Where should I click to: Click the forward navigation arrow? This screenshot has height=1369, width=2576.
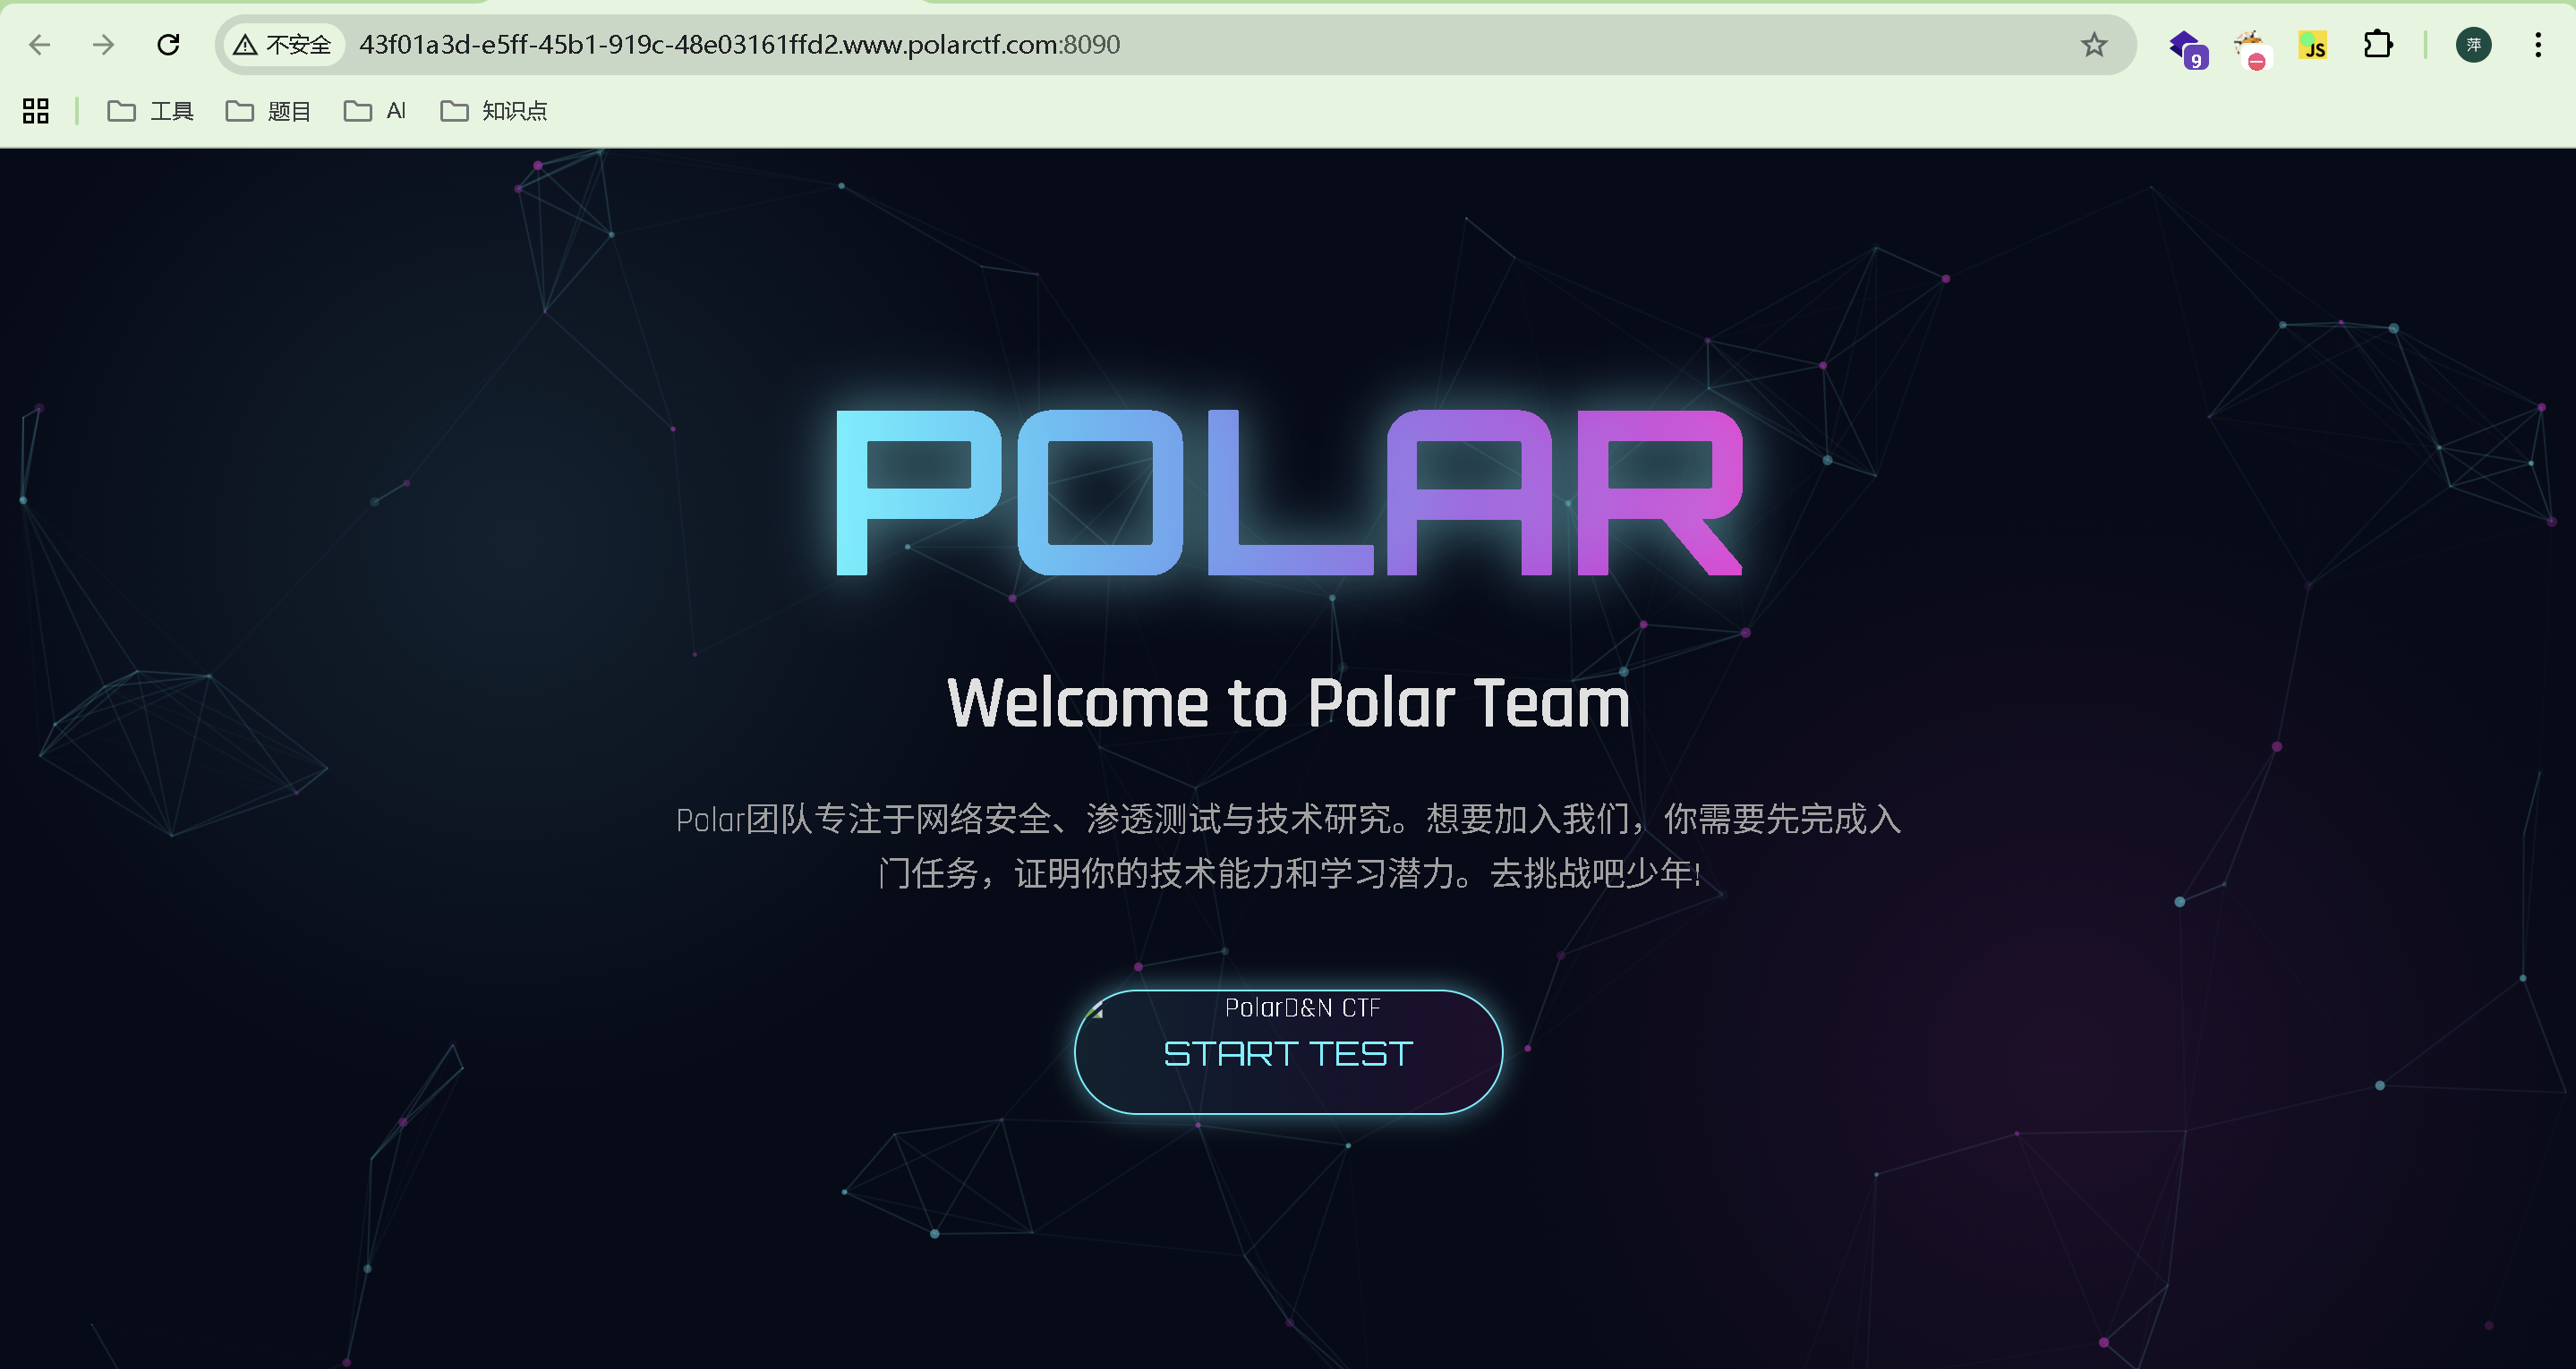(x=104, y=45)
